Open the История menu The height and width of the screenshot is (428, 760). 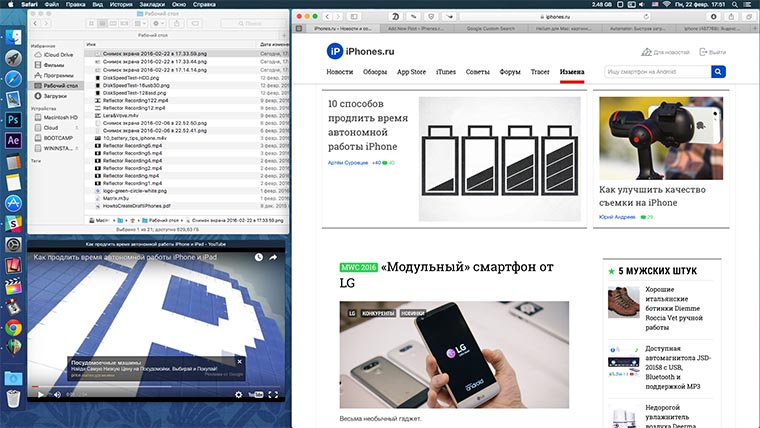pos(121,4)
